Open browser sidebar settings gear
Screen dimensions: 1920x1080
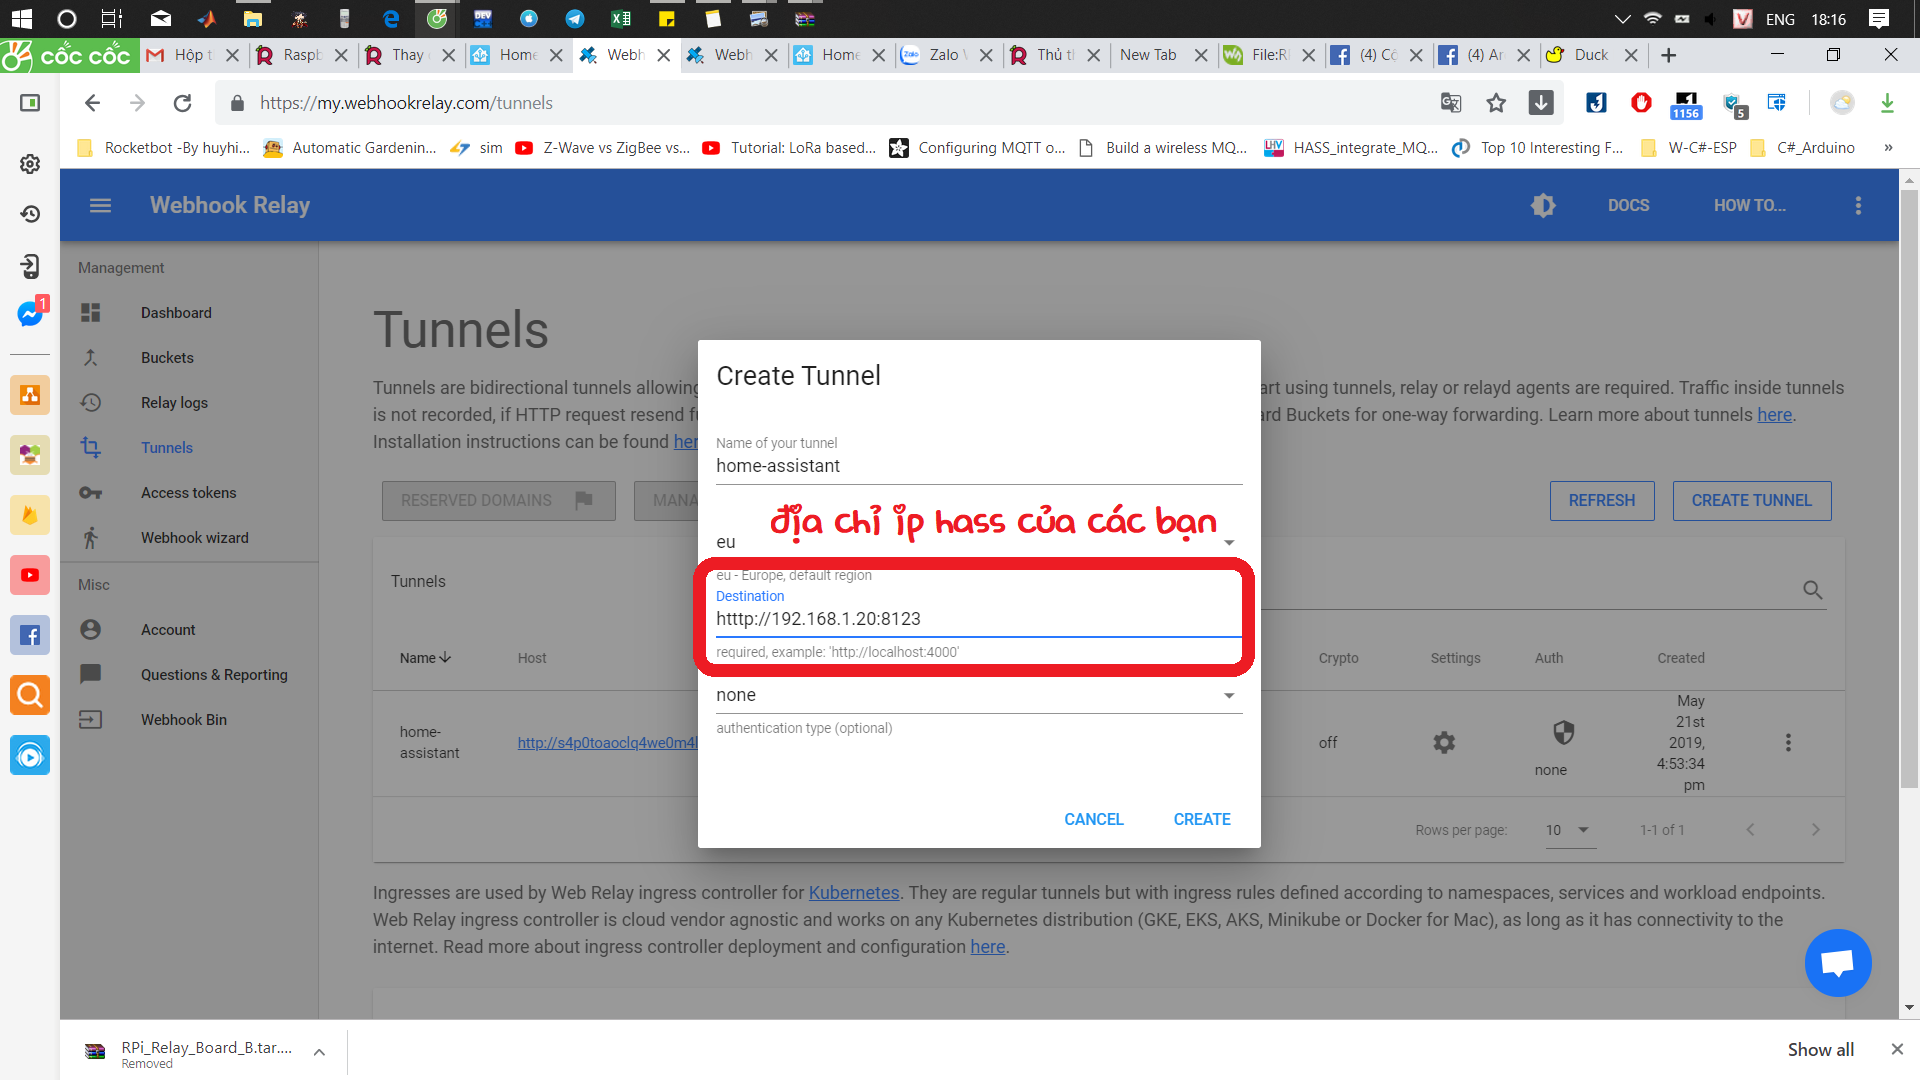click(30, 163)
